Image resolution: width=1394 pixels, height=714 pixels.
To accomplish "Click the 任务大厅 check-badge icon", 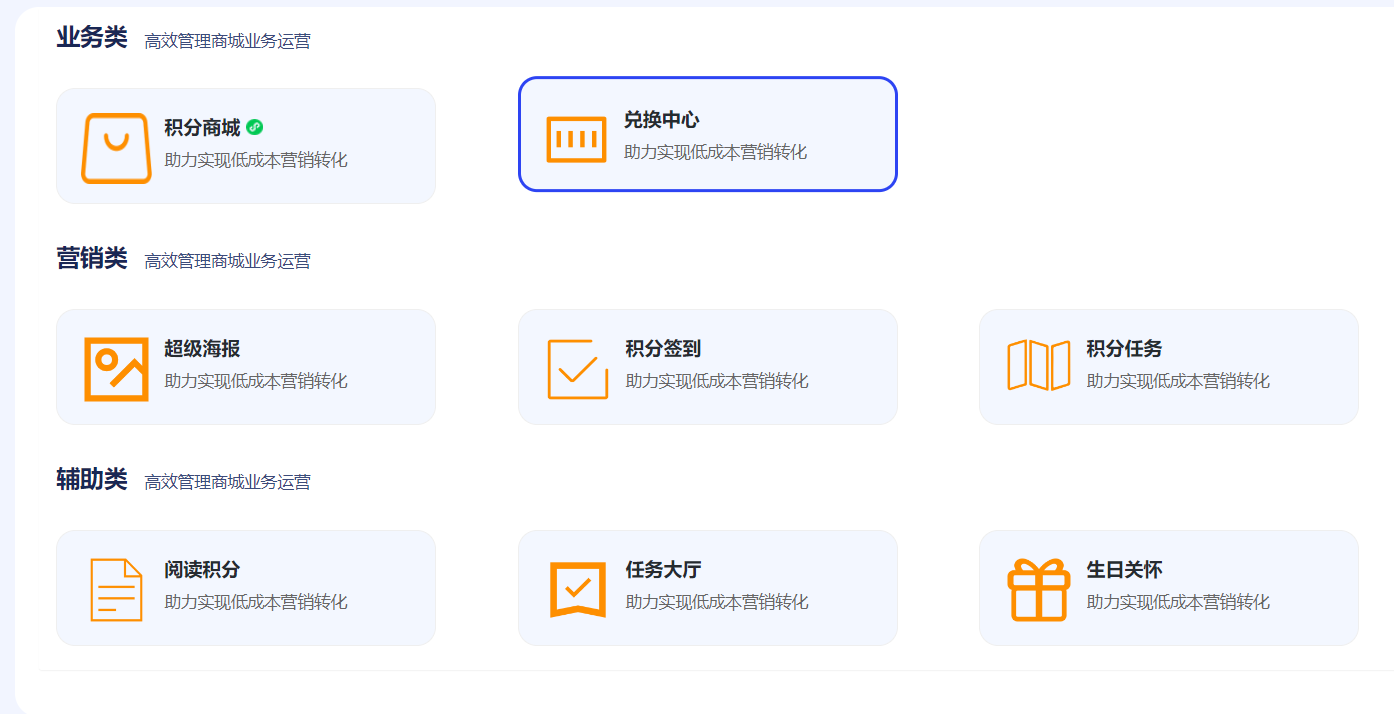I will (576, 587).
